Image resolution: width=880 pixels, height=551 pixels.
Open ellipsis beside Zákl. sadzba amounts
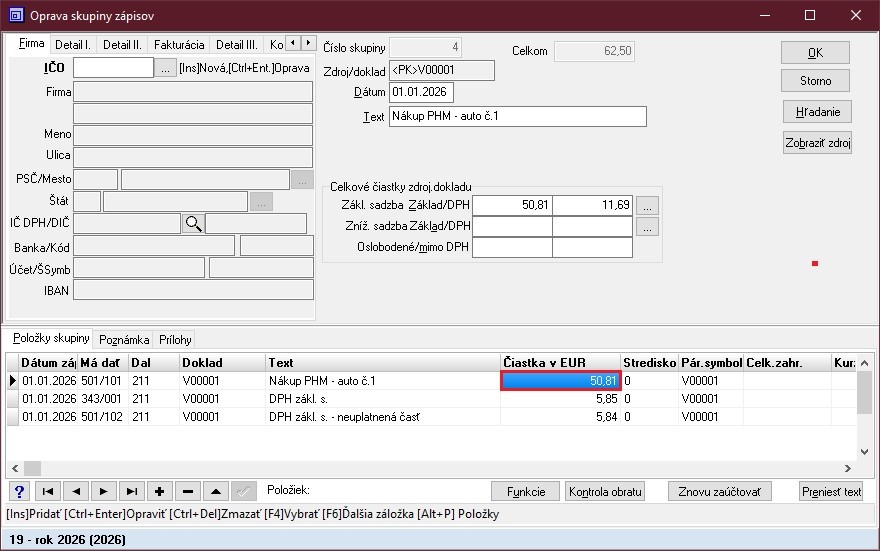coord(648,205)
